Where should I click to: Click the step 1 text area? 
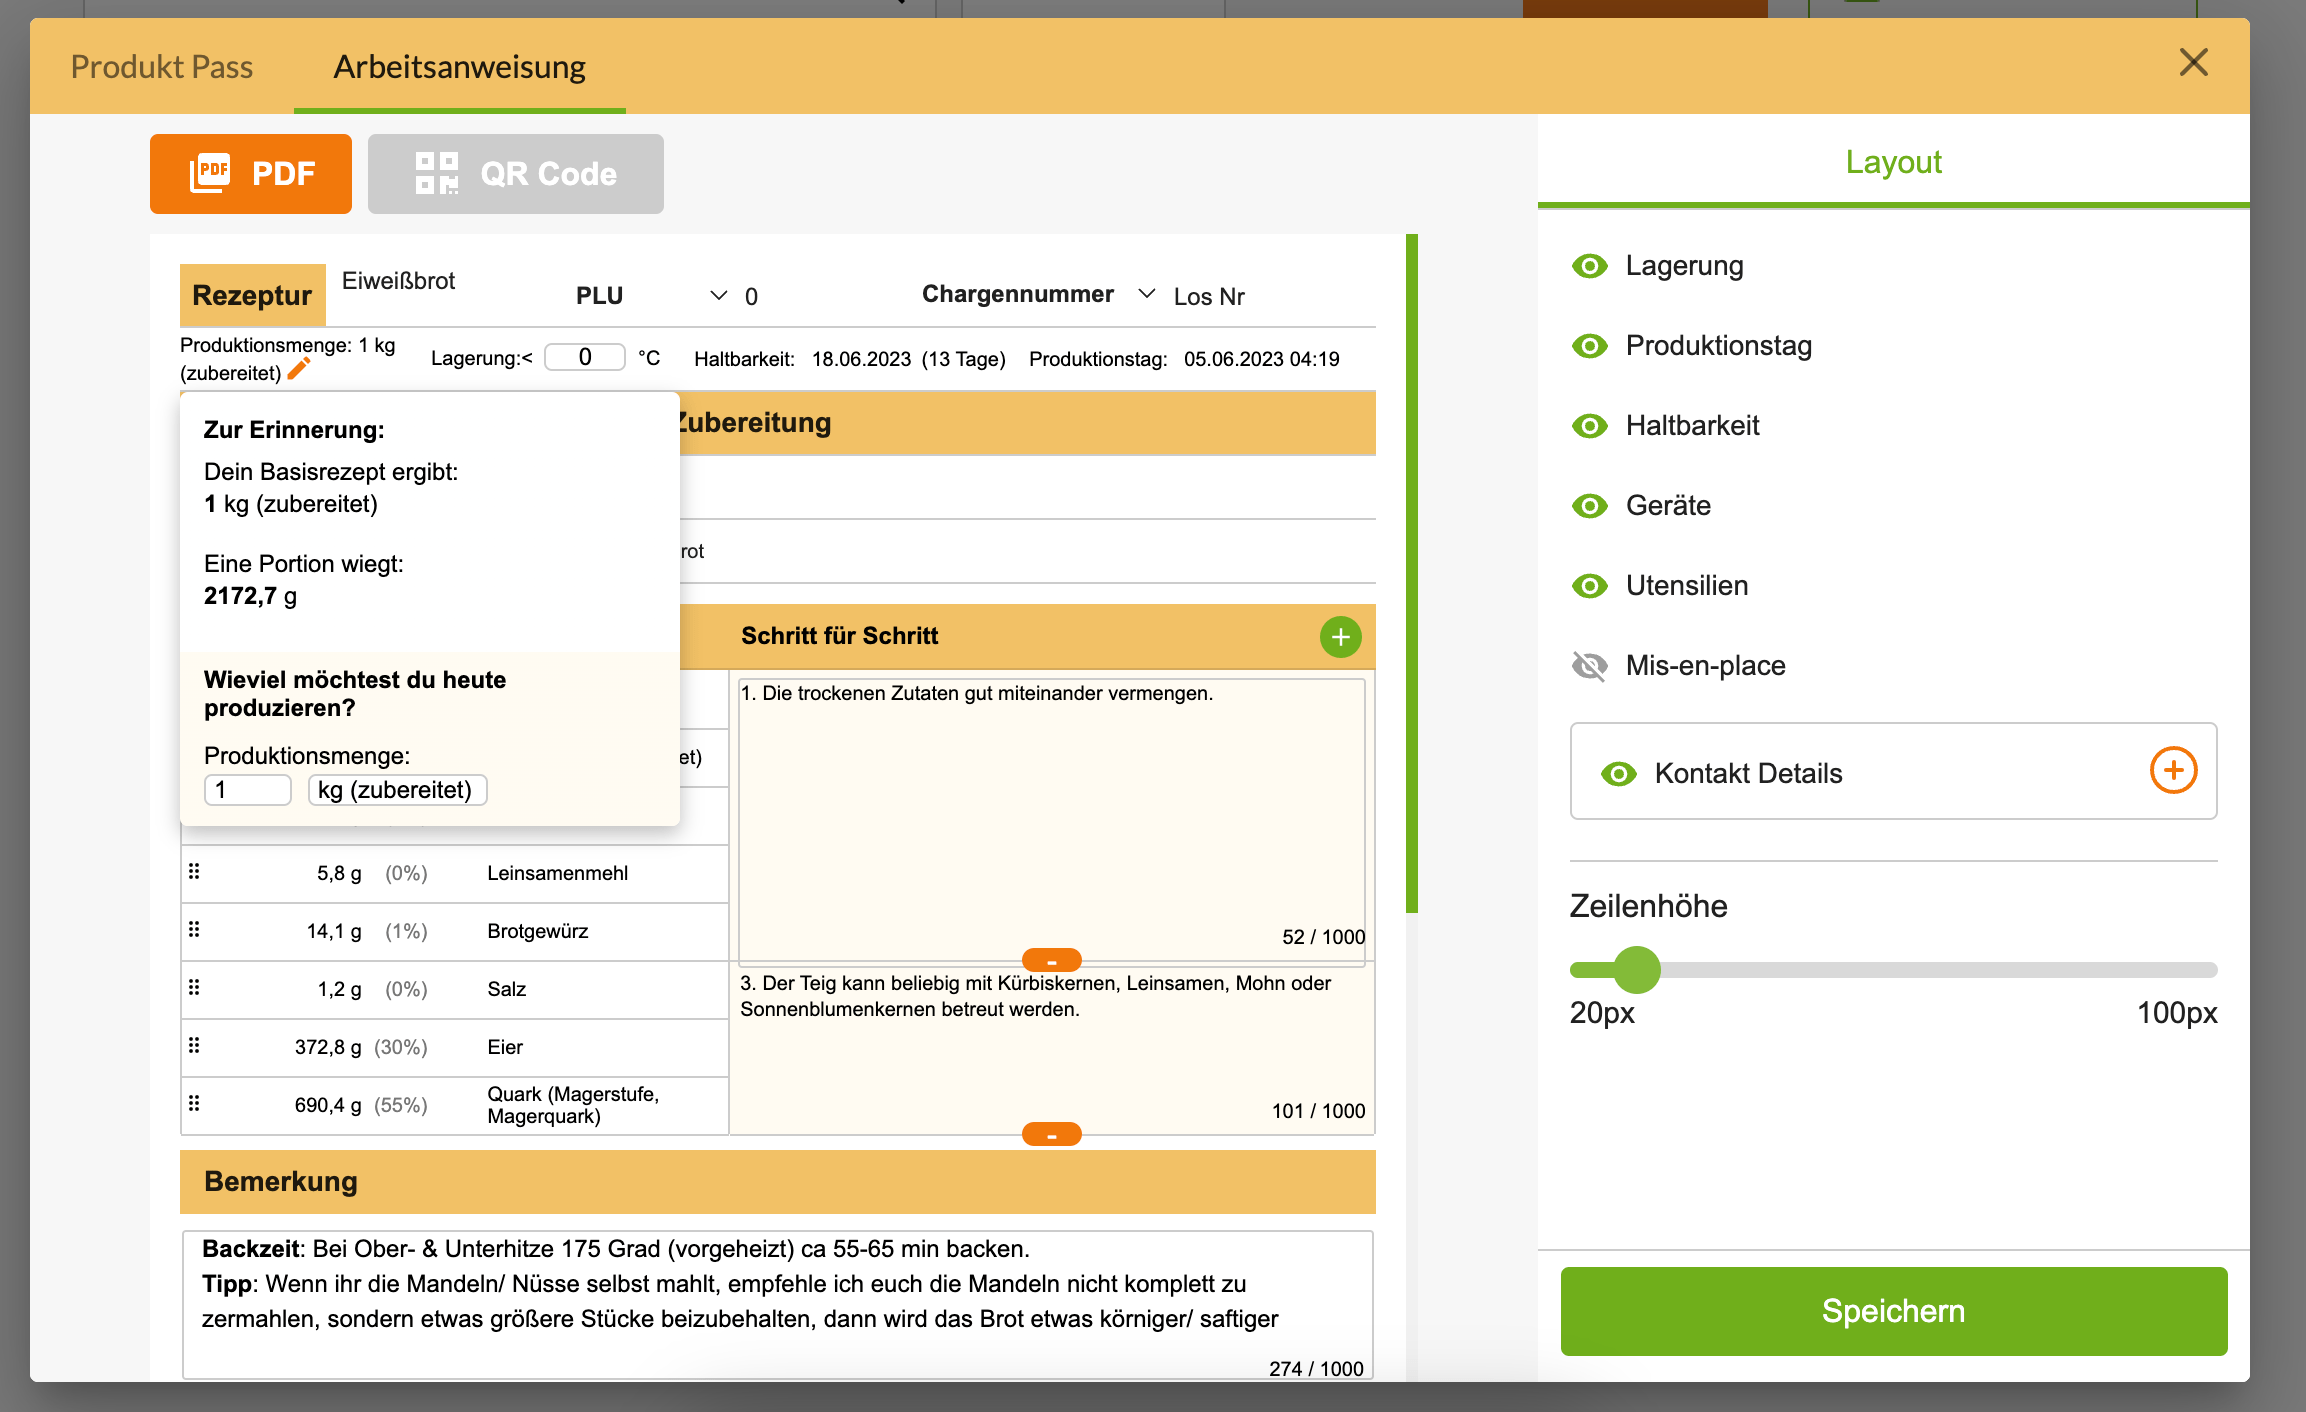(1052, 822)
